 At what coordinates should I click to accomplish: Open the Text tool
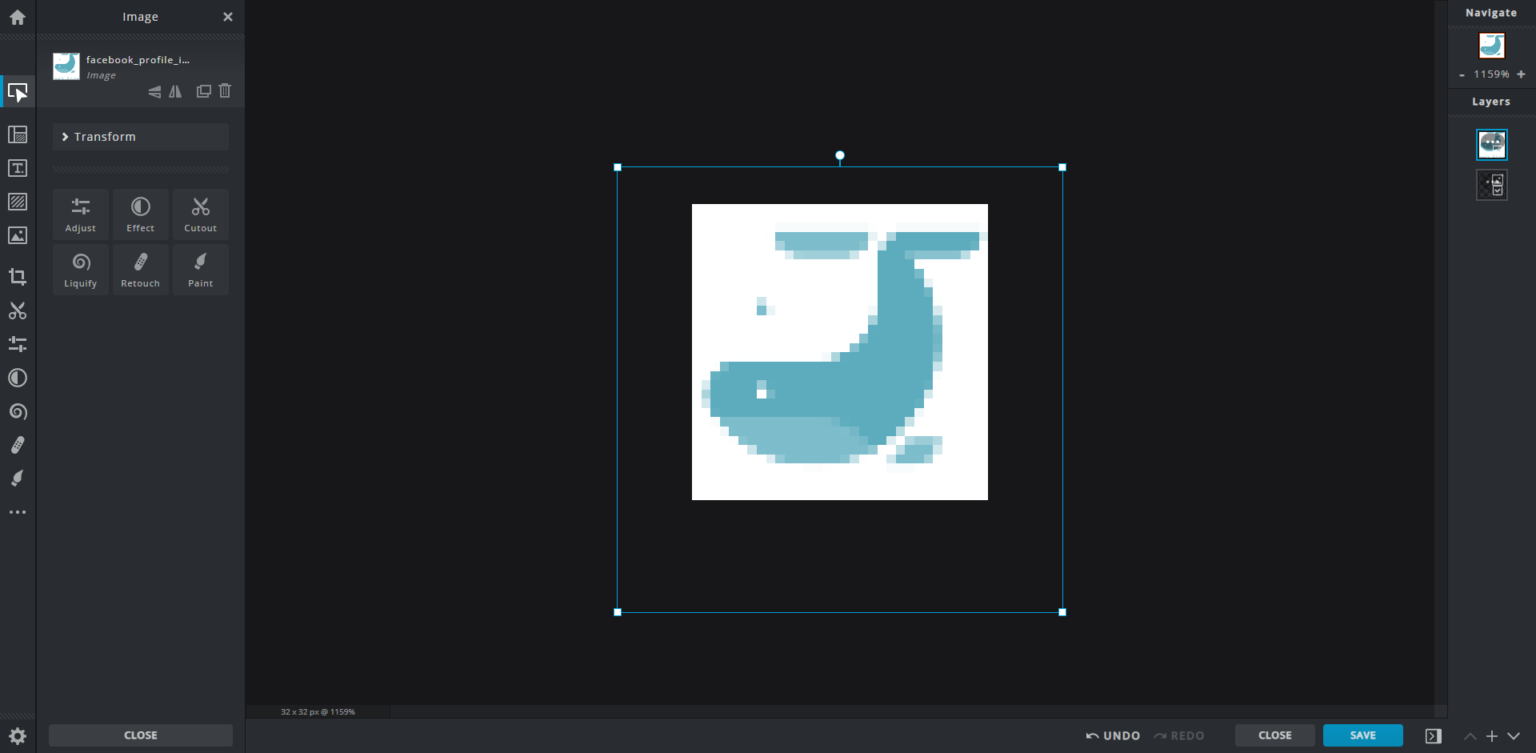[17, 167]
